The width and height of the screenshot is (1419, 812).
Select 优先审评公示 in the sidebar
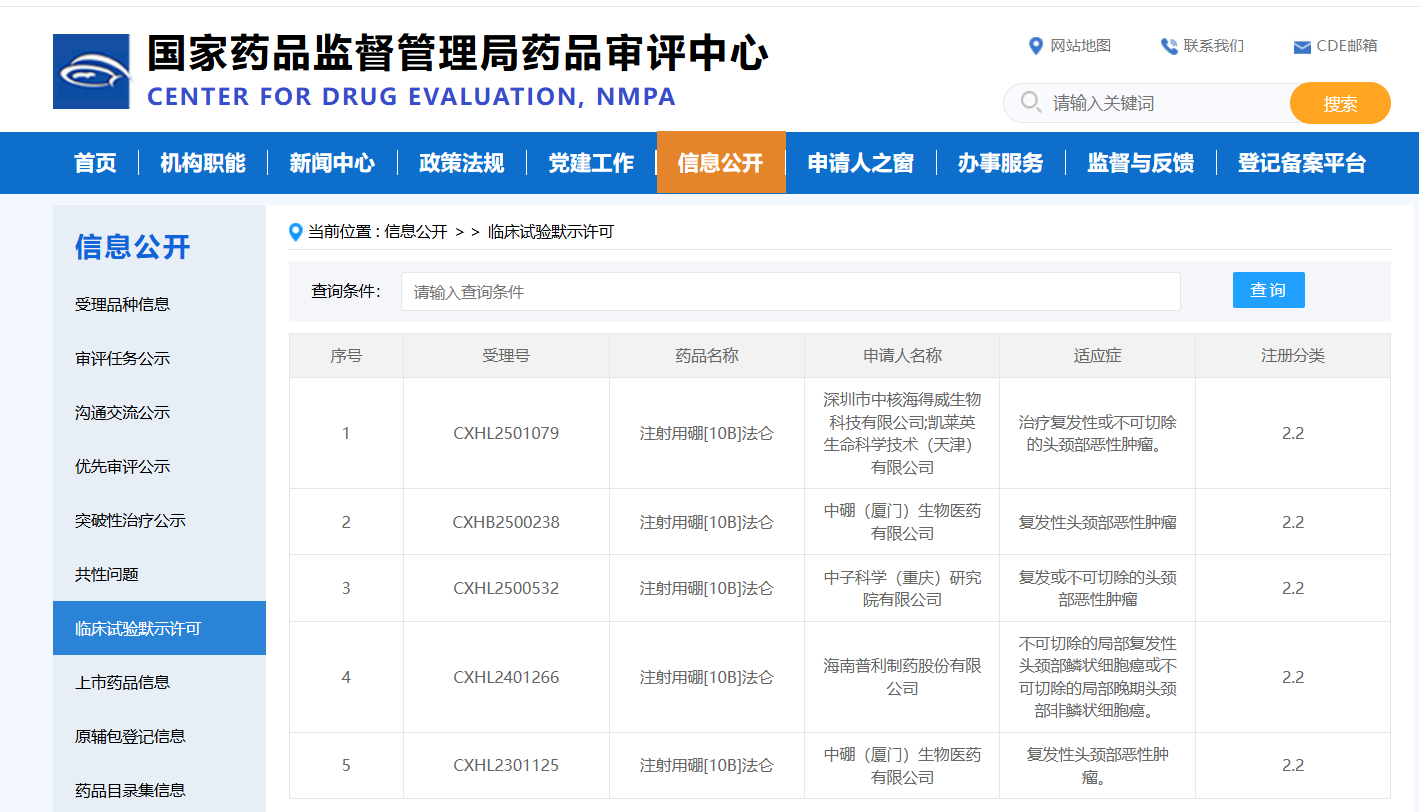(x=122, y=467)
